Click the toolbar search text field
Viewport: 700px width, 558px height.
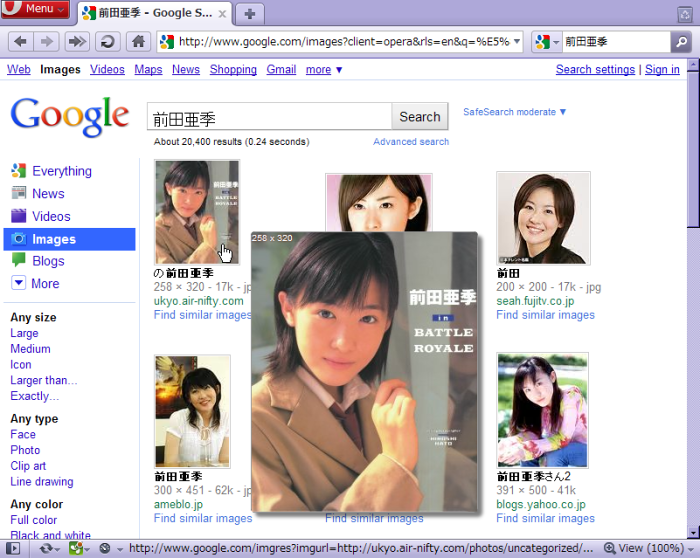click(x=617, y=42)
